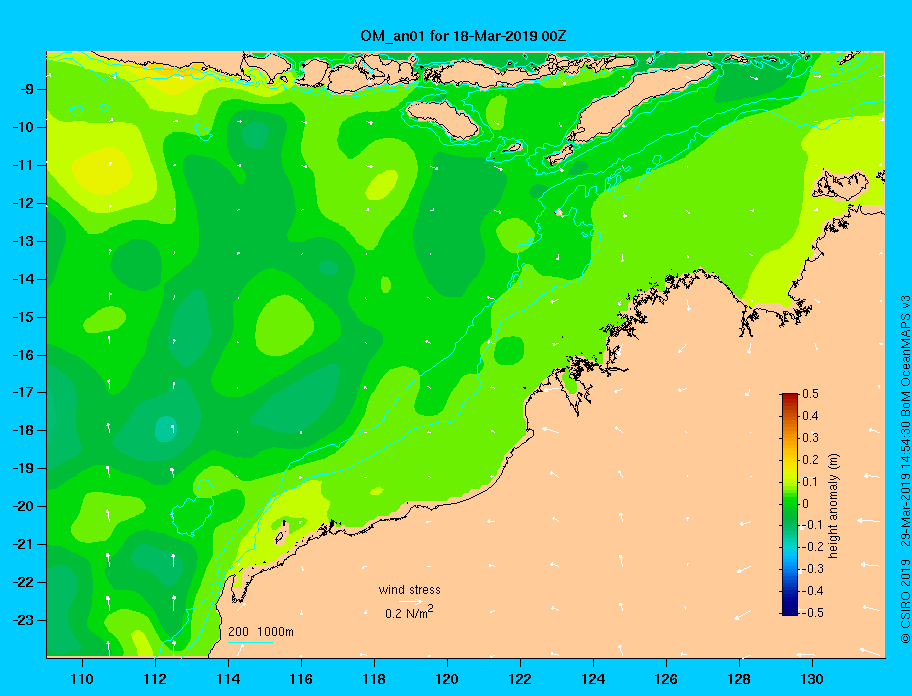The width and height of the screenshot is (912, 696).
Task: Click longitude label 114 on the bottom axis
Action: (228, 679)
